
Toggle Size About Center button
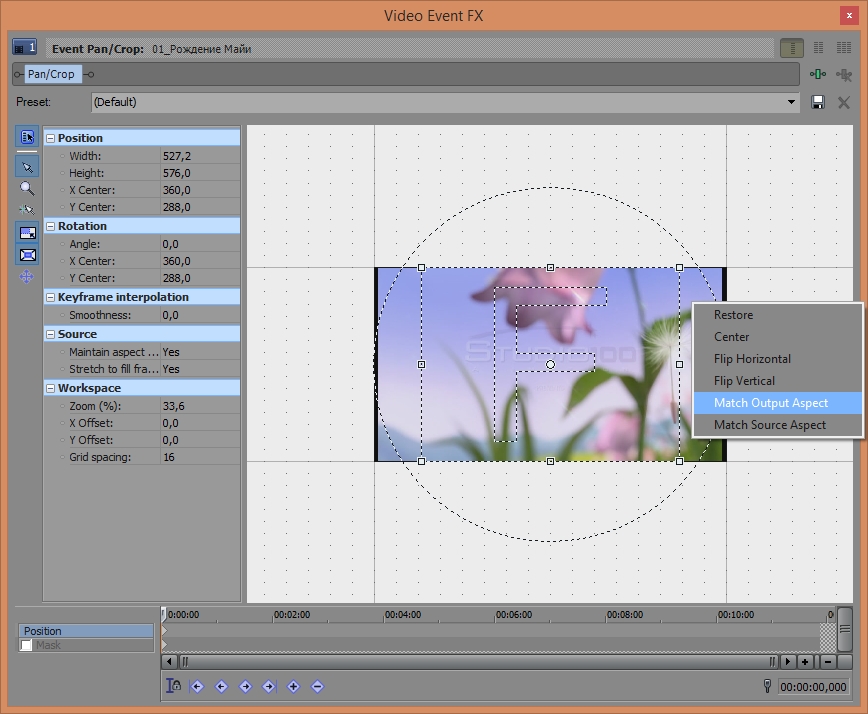27,255
